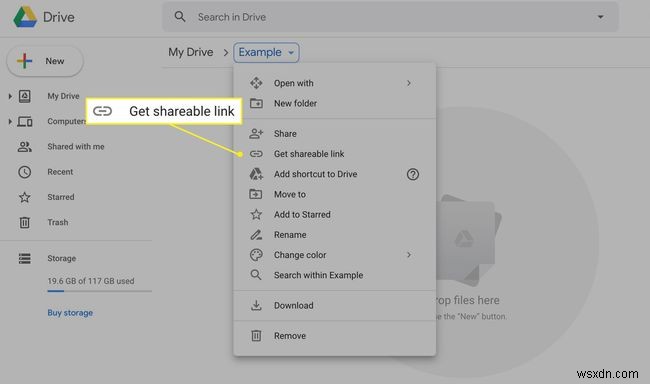The image size is (650, 384).
Task: Open Recent files list
Action: coord(60,172)
